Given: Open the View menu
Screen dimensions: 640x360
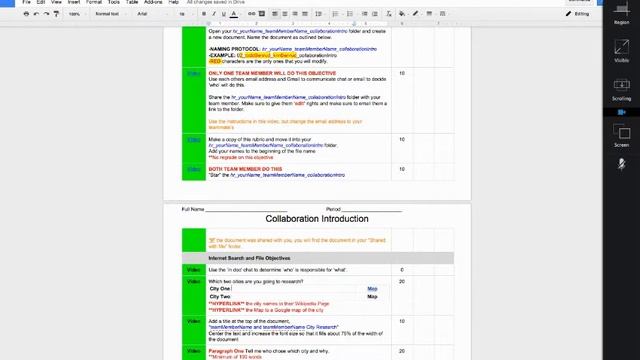Looking at the screenshot, I should [x=56, y=2].
